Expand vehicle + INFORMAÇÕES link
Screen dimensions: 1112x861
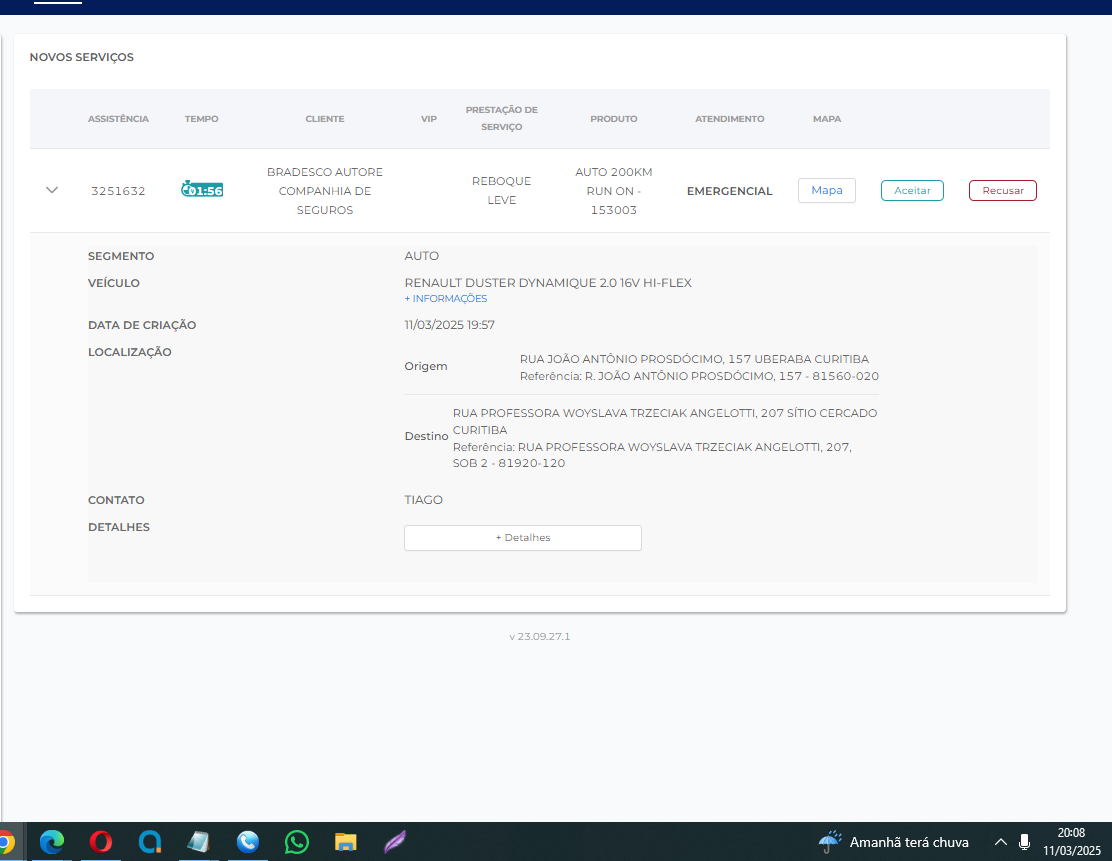click(x=446, y=299)
